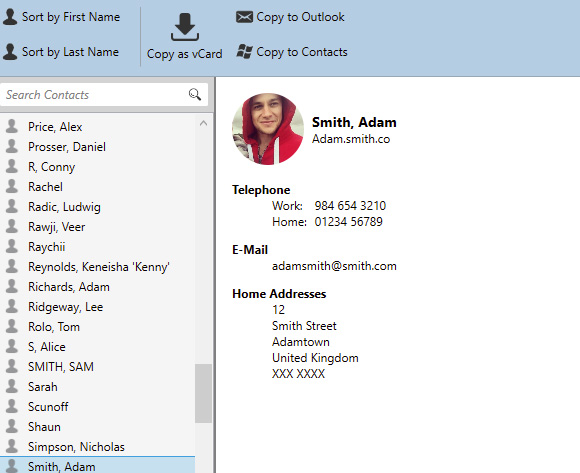Click the person icon beside Sort by First Name
Screen dimensions: 580x473
pos(10,17)
